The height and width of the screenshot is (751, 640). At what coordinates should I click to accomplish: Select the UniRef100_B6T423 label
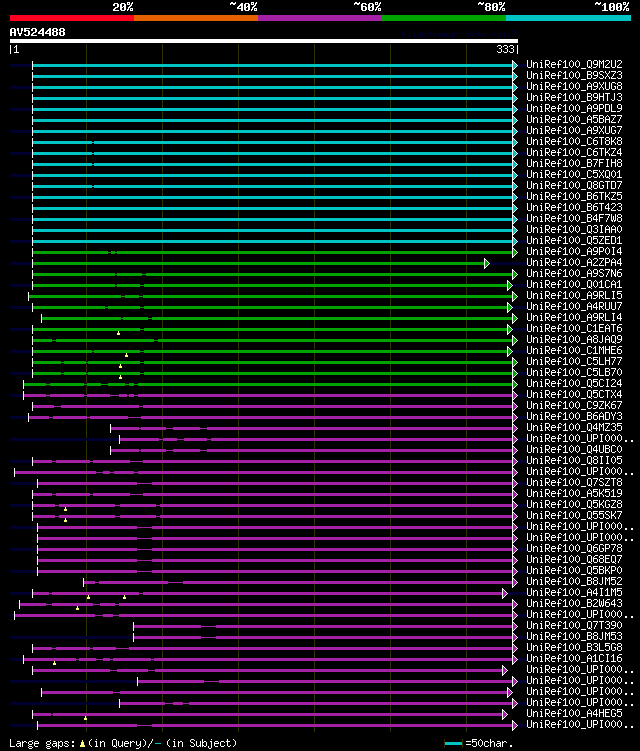[x=574, y=207]
